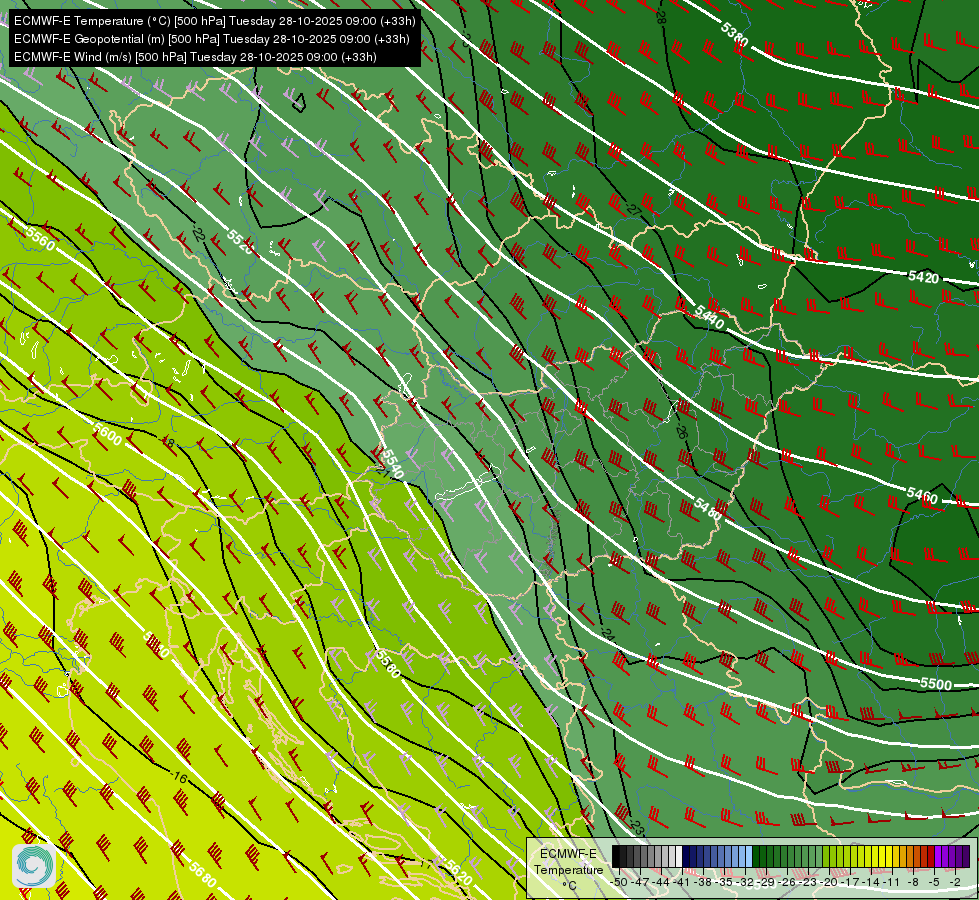This screenshot has width=979, height=900.
Task: Click the -47 value on the legend scale
Action: (x=640, y=882)
